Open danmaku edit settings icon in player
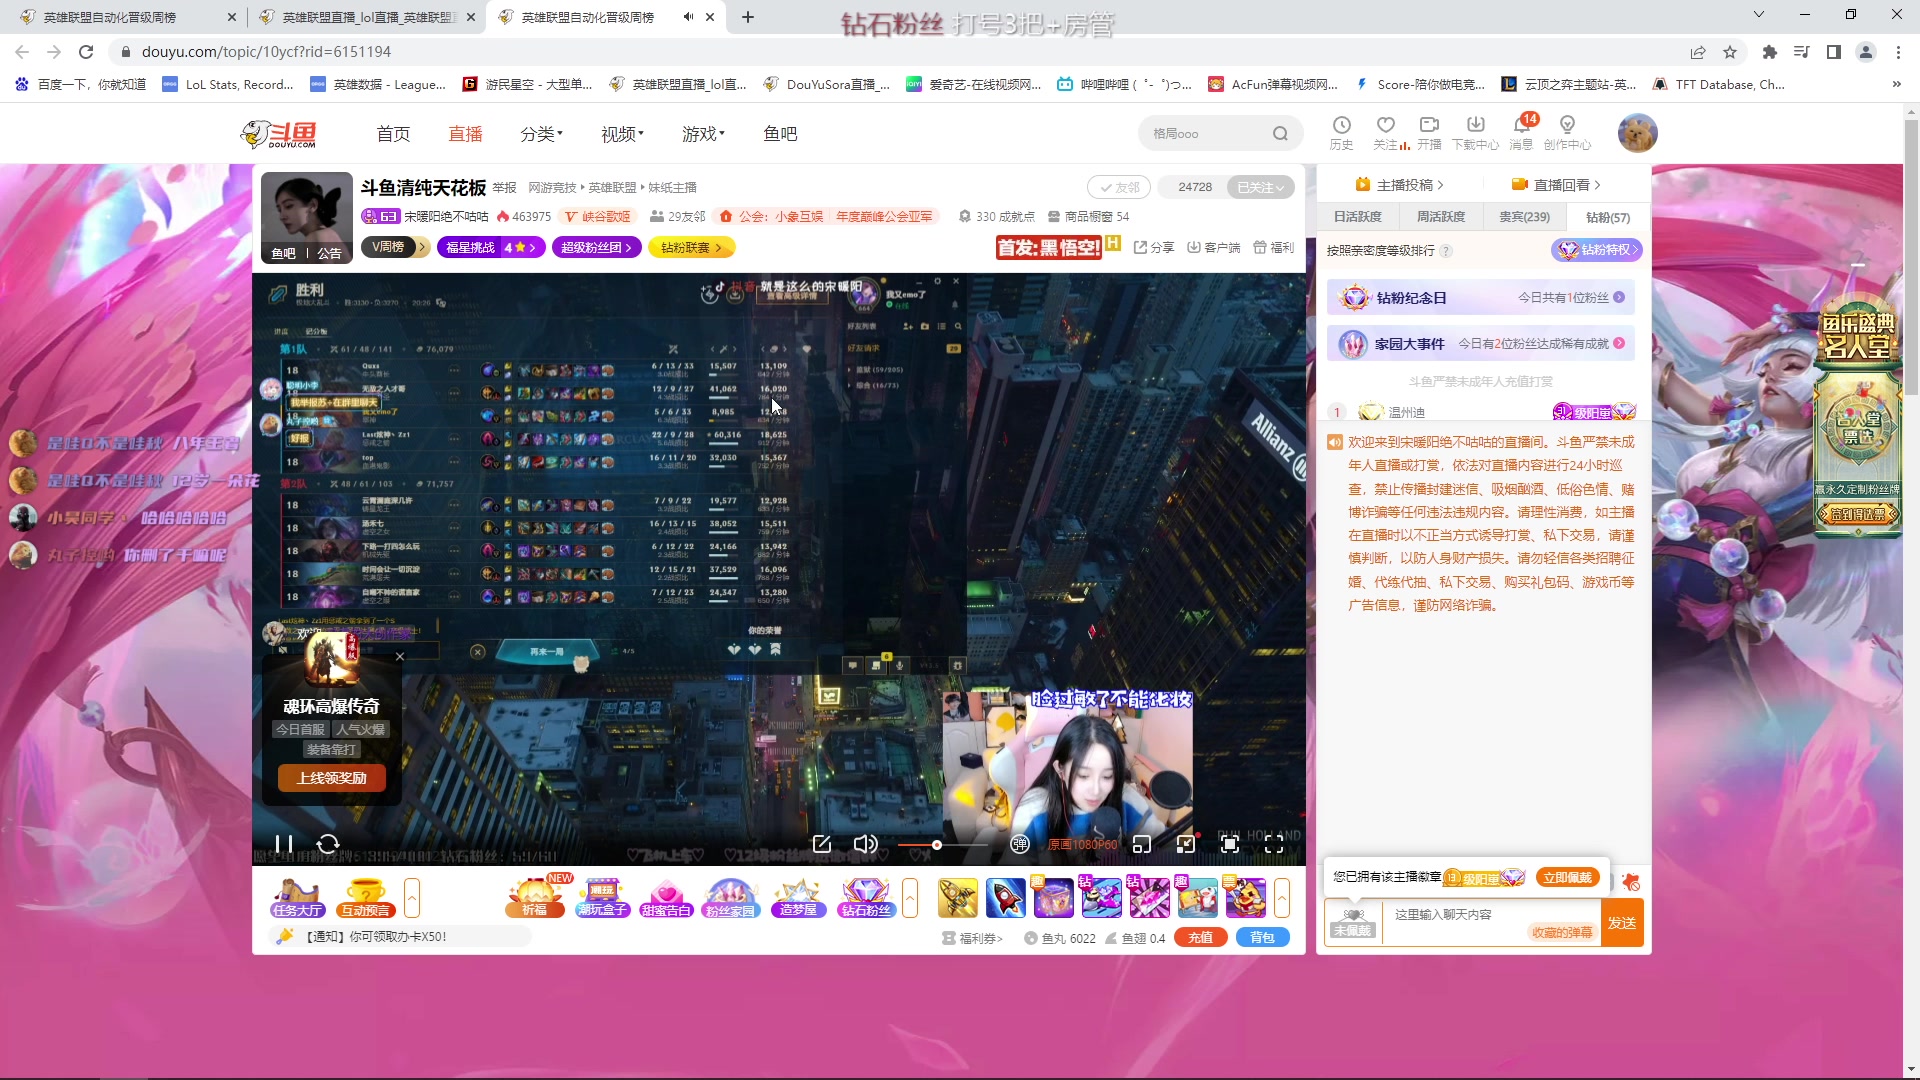 822,844
